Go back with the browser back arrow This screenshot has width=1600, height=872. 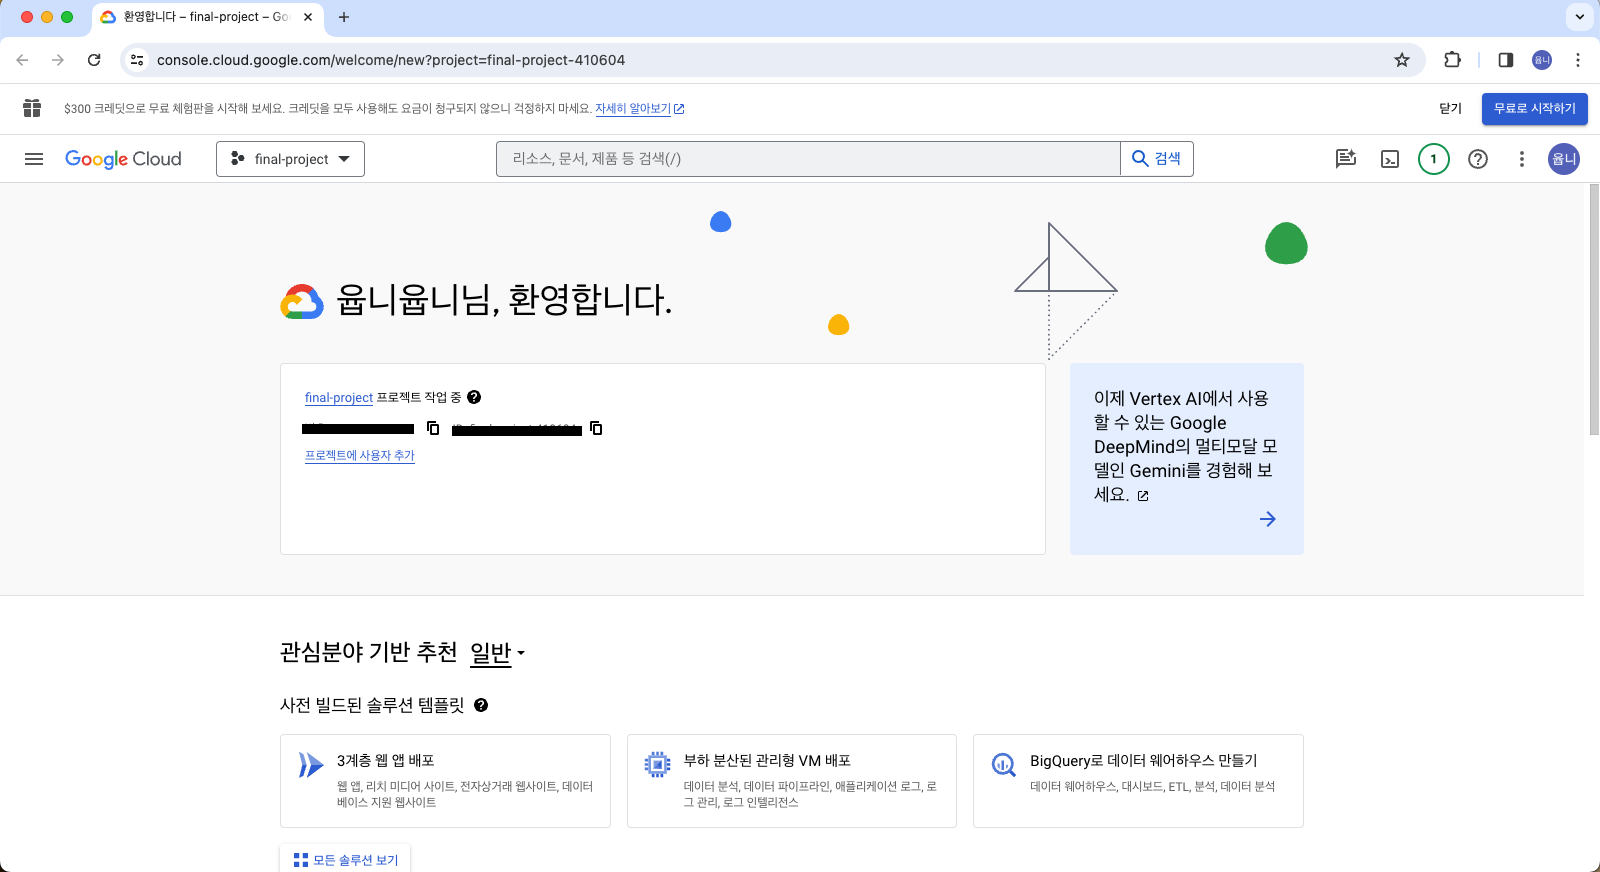tap(22, 60)
